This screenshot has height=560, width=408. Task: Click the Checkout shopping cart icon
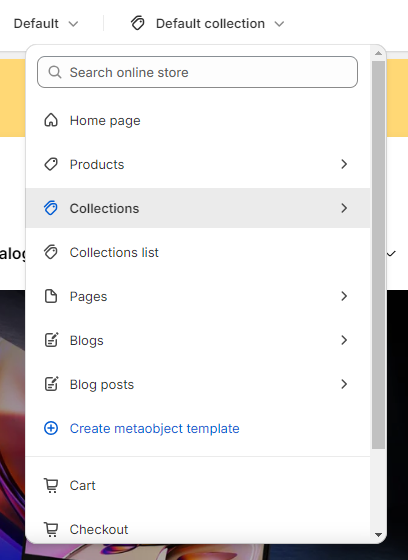pyautogui.click(x=51, y=529)
